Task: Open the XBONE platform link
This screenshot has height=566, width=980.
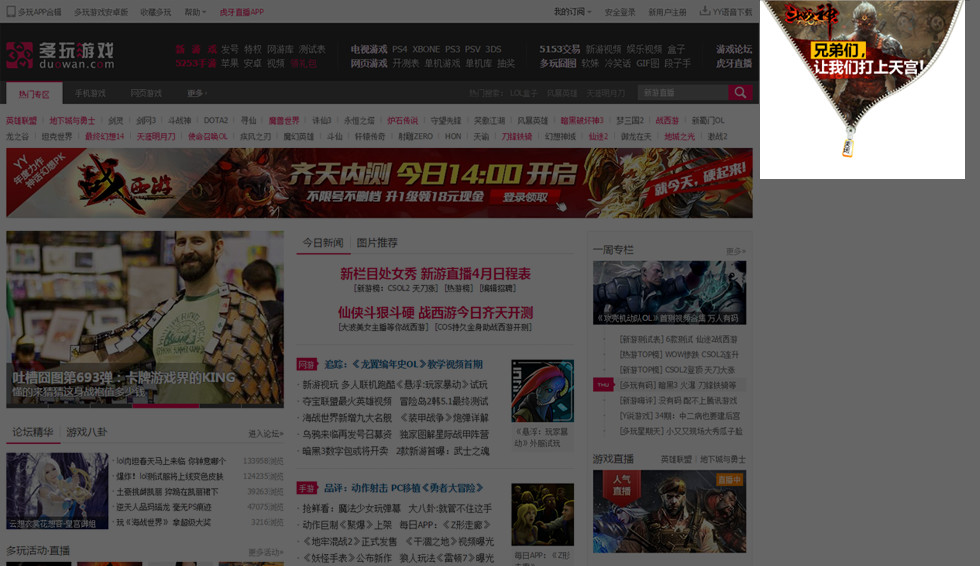Action: (x=426, y=49)
